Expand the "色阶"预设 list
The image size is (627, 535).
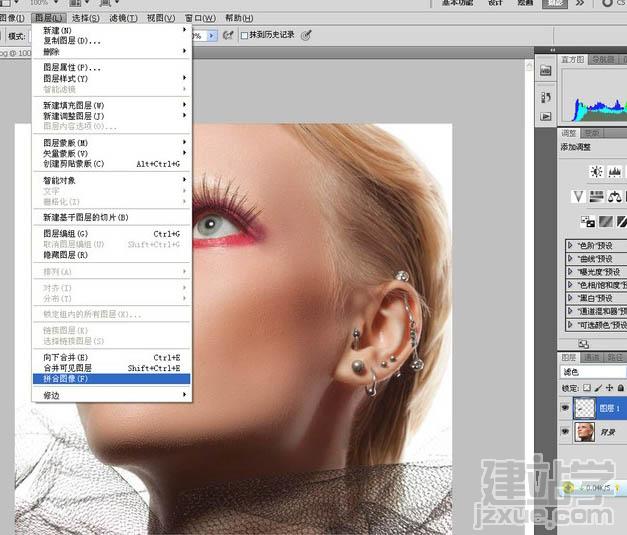[570, 245]
